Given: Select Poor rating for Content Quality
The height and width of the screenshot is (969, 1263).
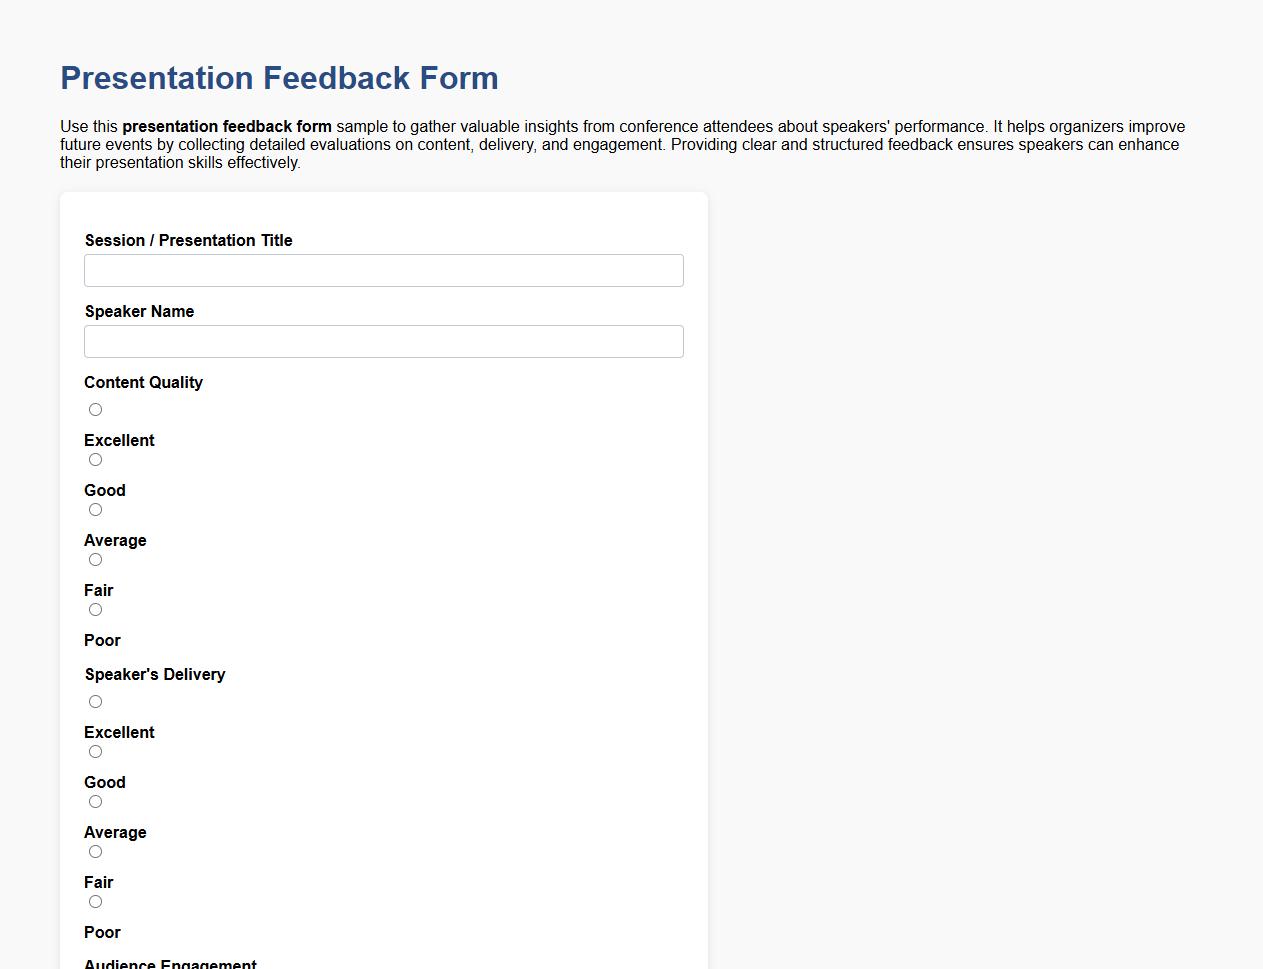Looking at the screenshot, I should point(95,609).
